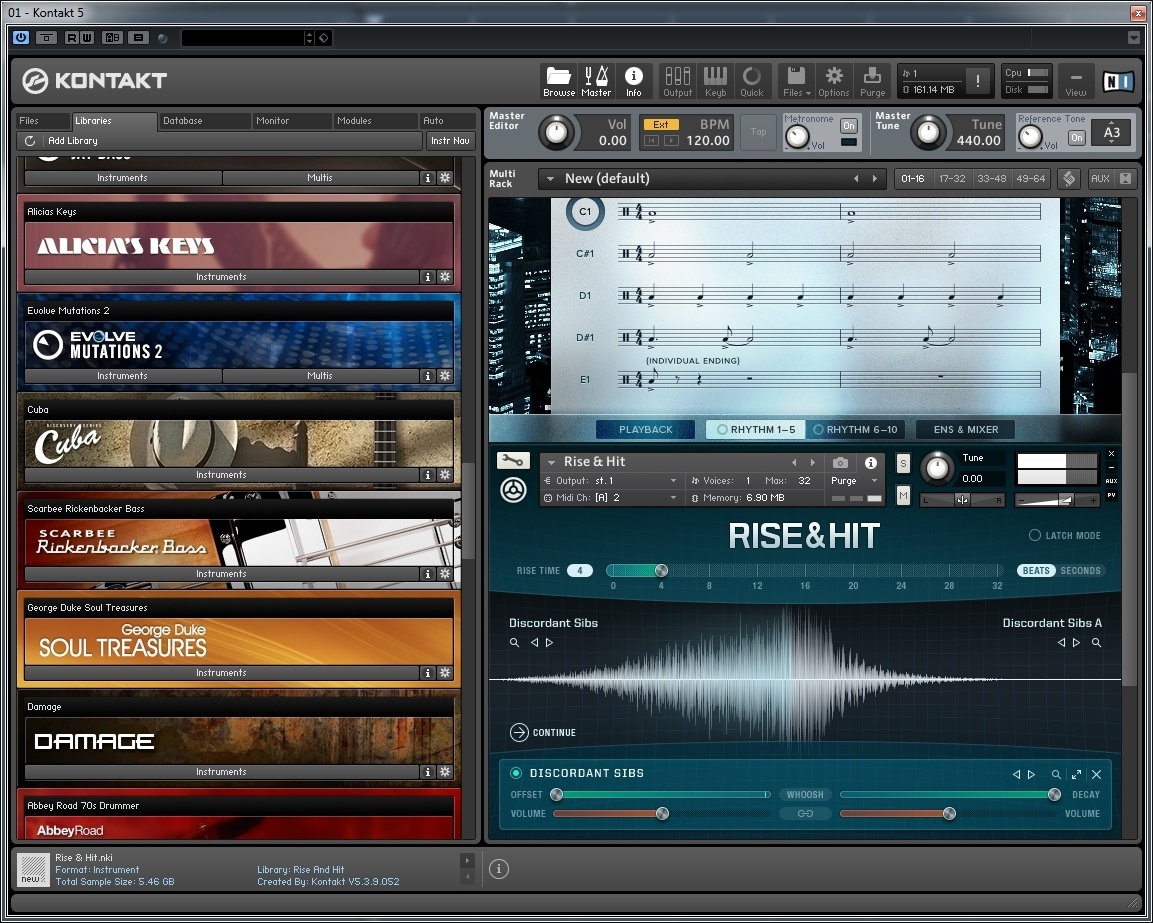Screen dimensions: 1153x923
Task: Enable Latch Mode
Action: [x=1035, y=535]
